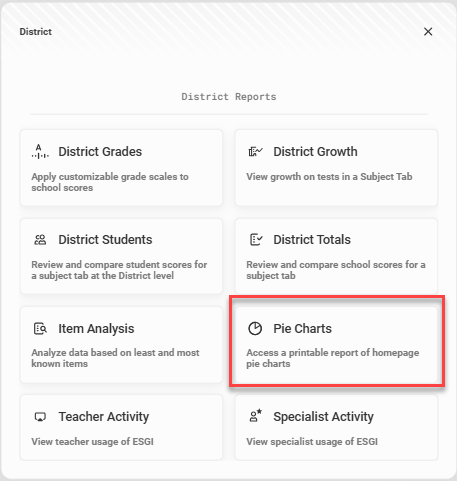The width and height of the screenshot is (457, 481).
Task: Launch the Teacher Activity report heading
Action: 104,417
